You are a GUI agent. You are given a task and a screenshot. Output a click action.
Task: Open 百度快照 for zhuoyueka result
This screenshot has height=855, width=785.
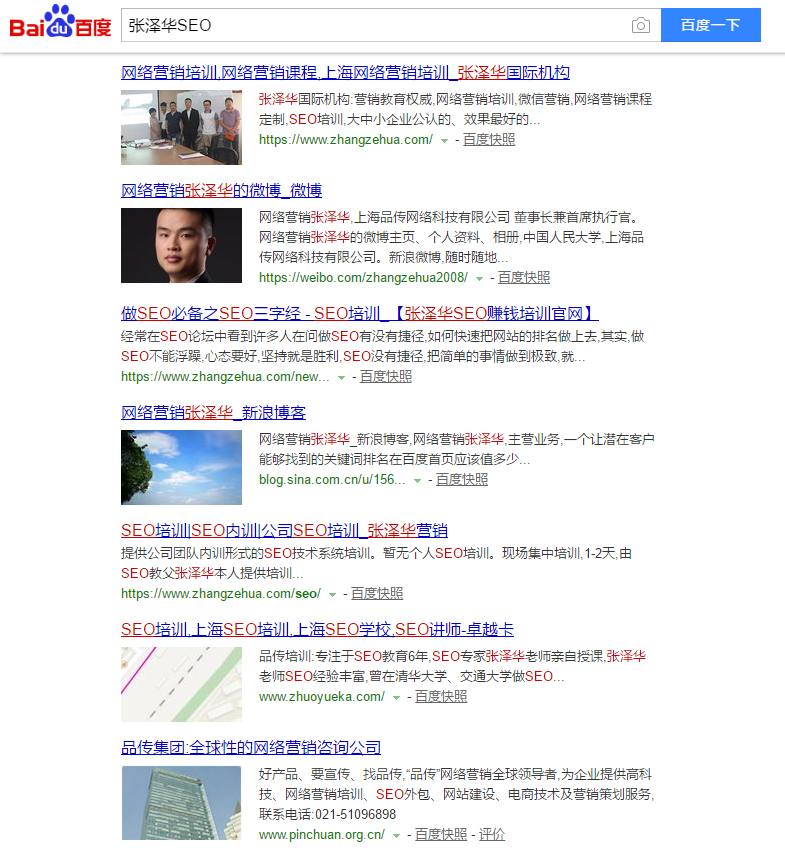tap(441, 697)
